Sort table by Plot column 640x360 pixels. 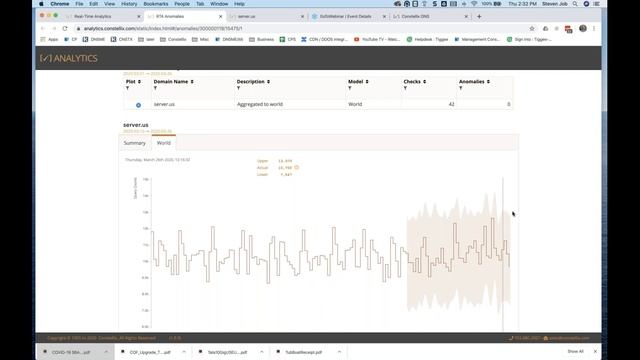(x=139, y=82)
